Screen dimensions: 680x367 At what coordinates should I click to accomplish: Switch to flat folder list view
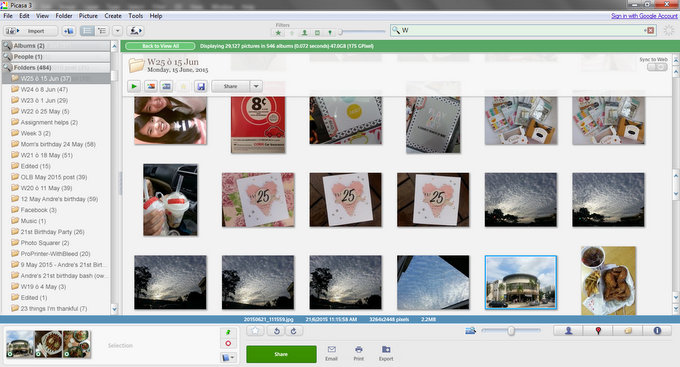pyautogui.click(x=88, y=31)
